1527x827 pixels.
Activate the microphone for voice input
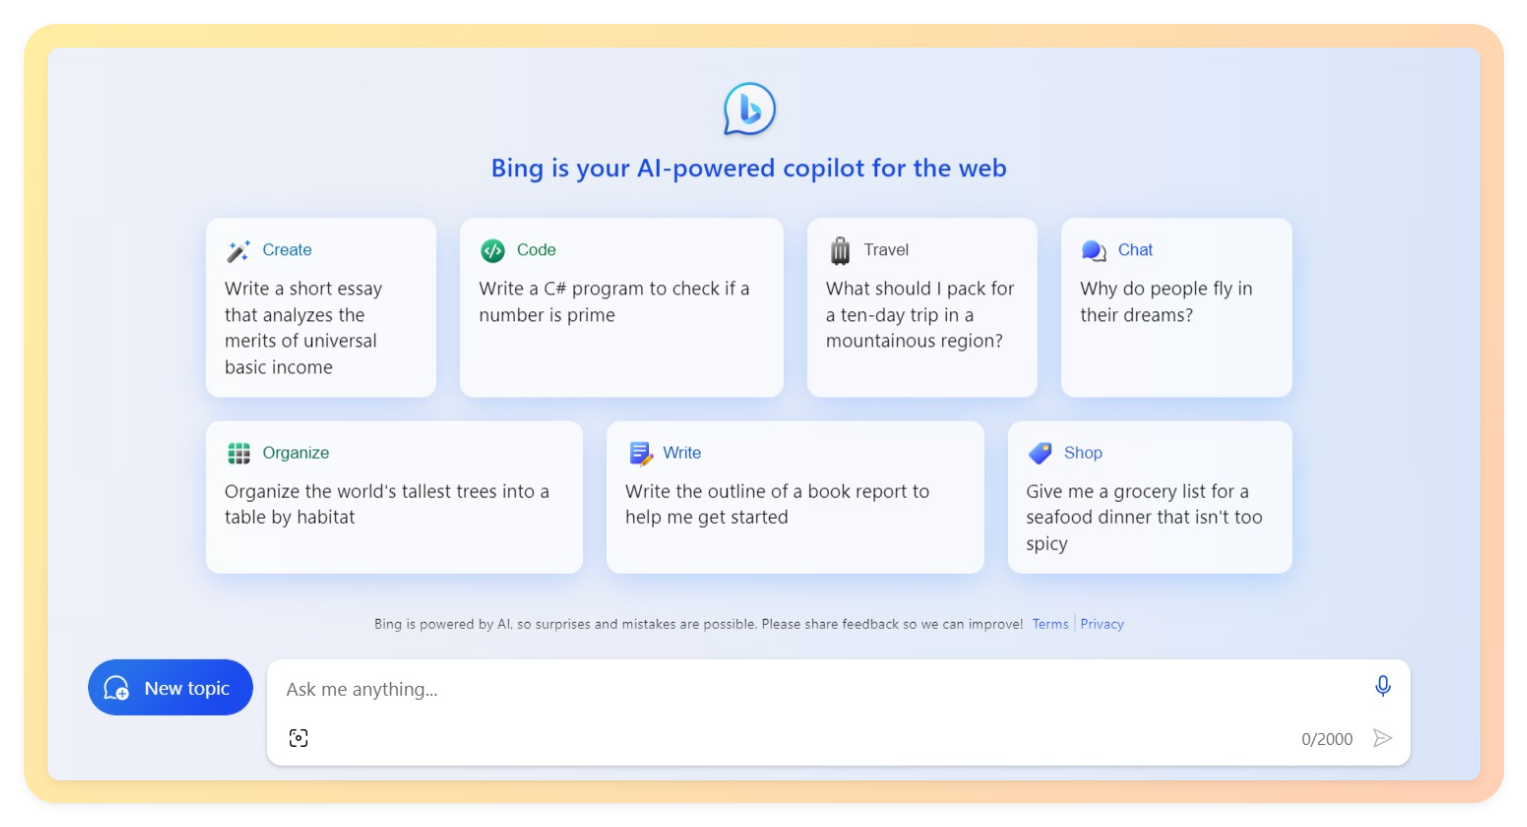click(1382, 687)
